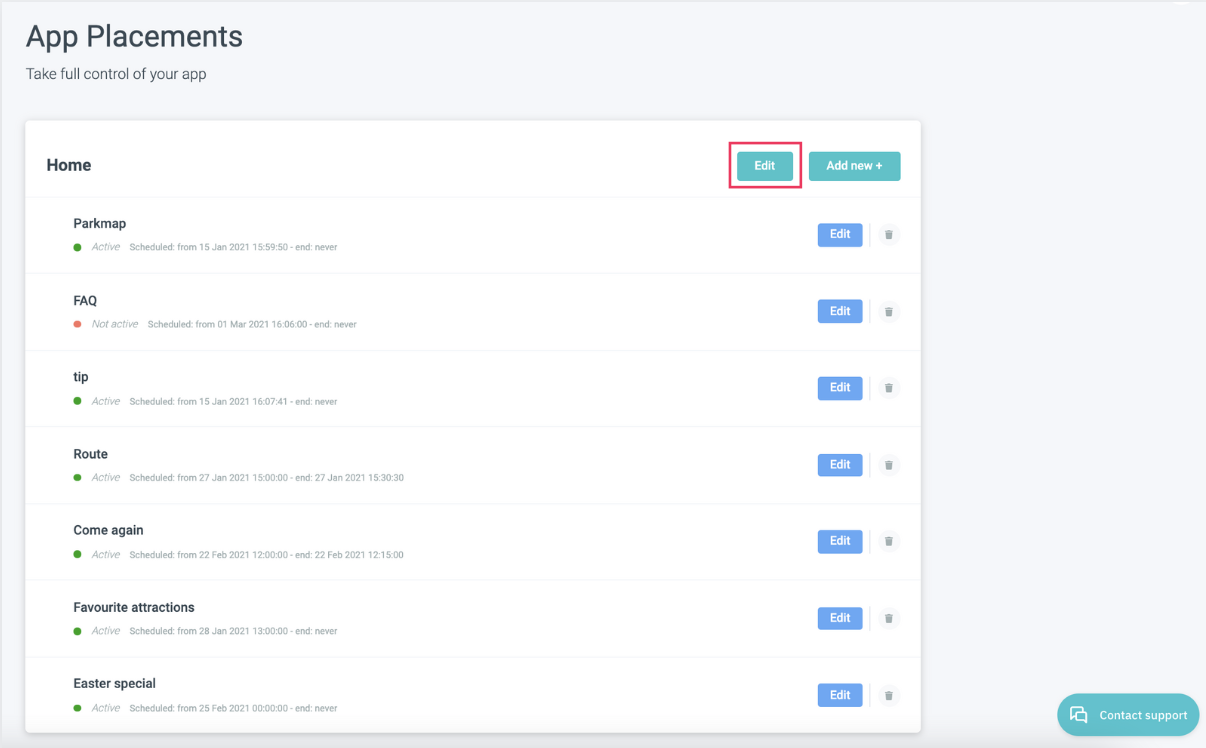Delete the Parkmap placement via trash icon
1206x748 pixels.
tap(888, 235)
